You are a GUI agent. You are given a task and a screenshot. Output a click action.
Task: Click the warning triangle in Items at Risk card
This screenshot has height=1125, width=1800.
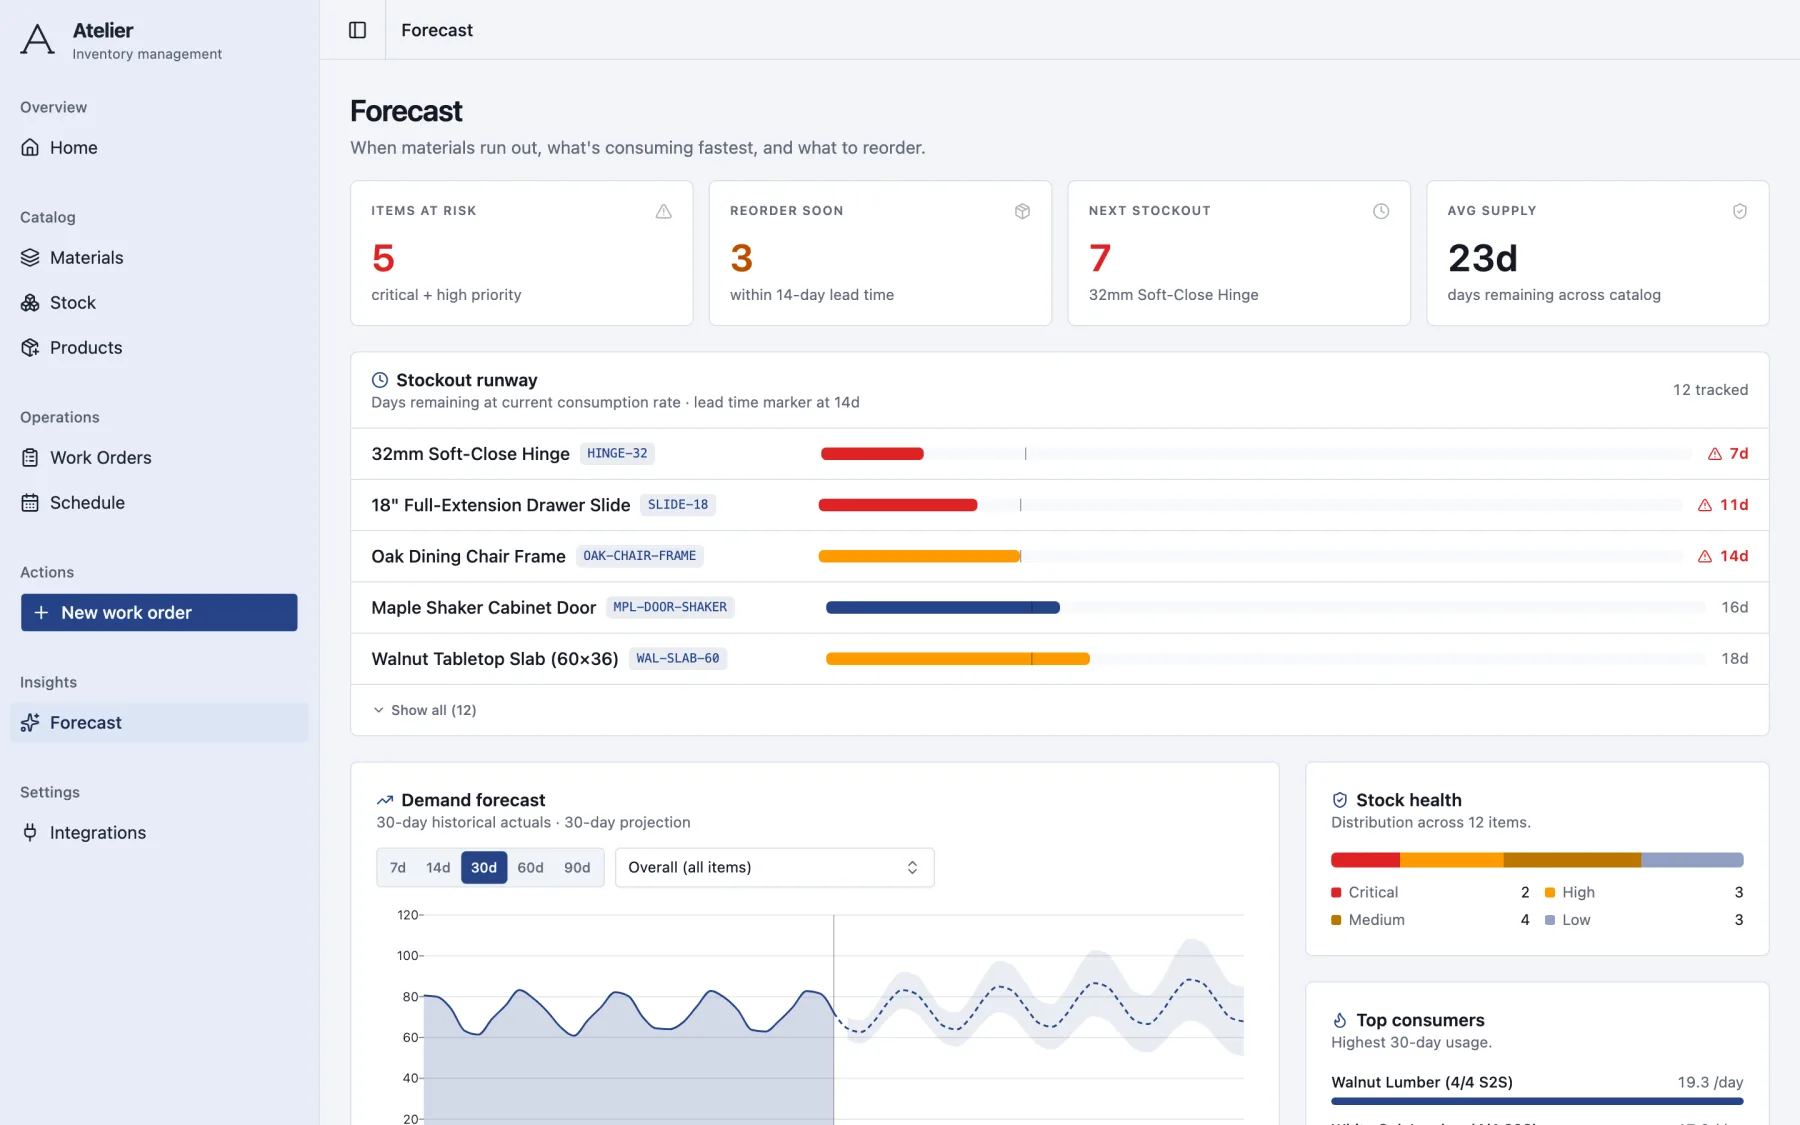tap(664, 211)
